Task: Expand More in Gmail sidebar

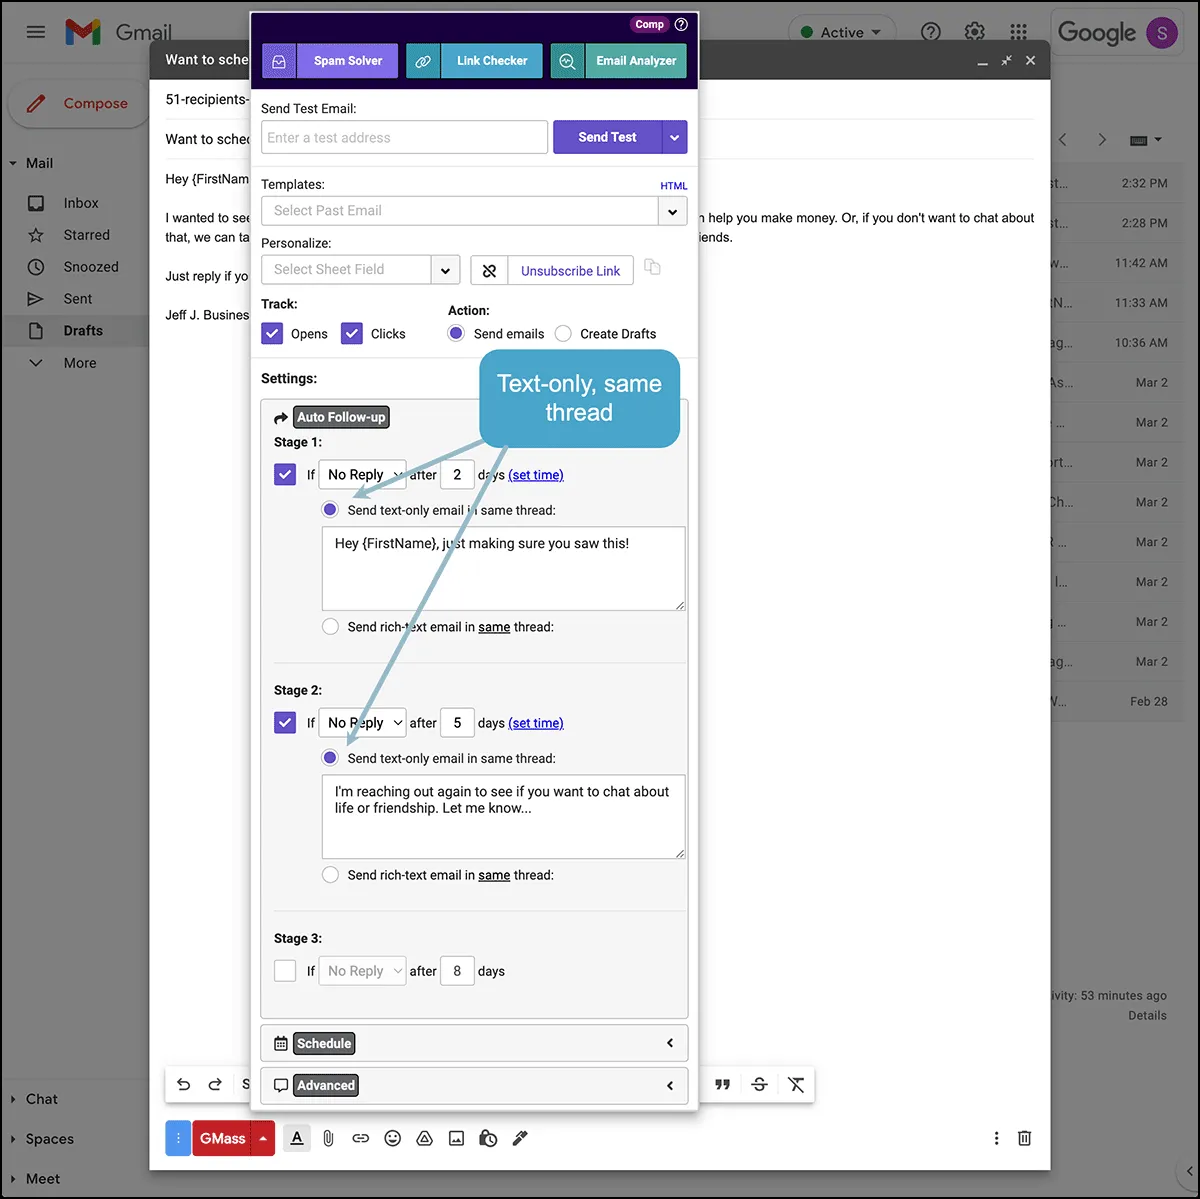Action: pyautogui.click(x=79, y=363)
